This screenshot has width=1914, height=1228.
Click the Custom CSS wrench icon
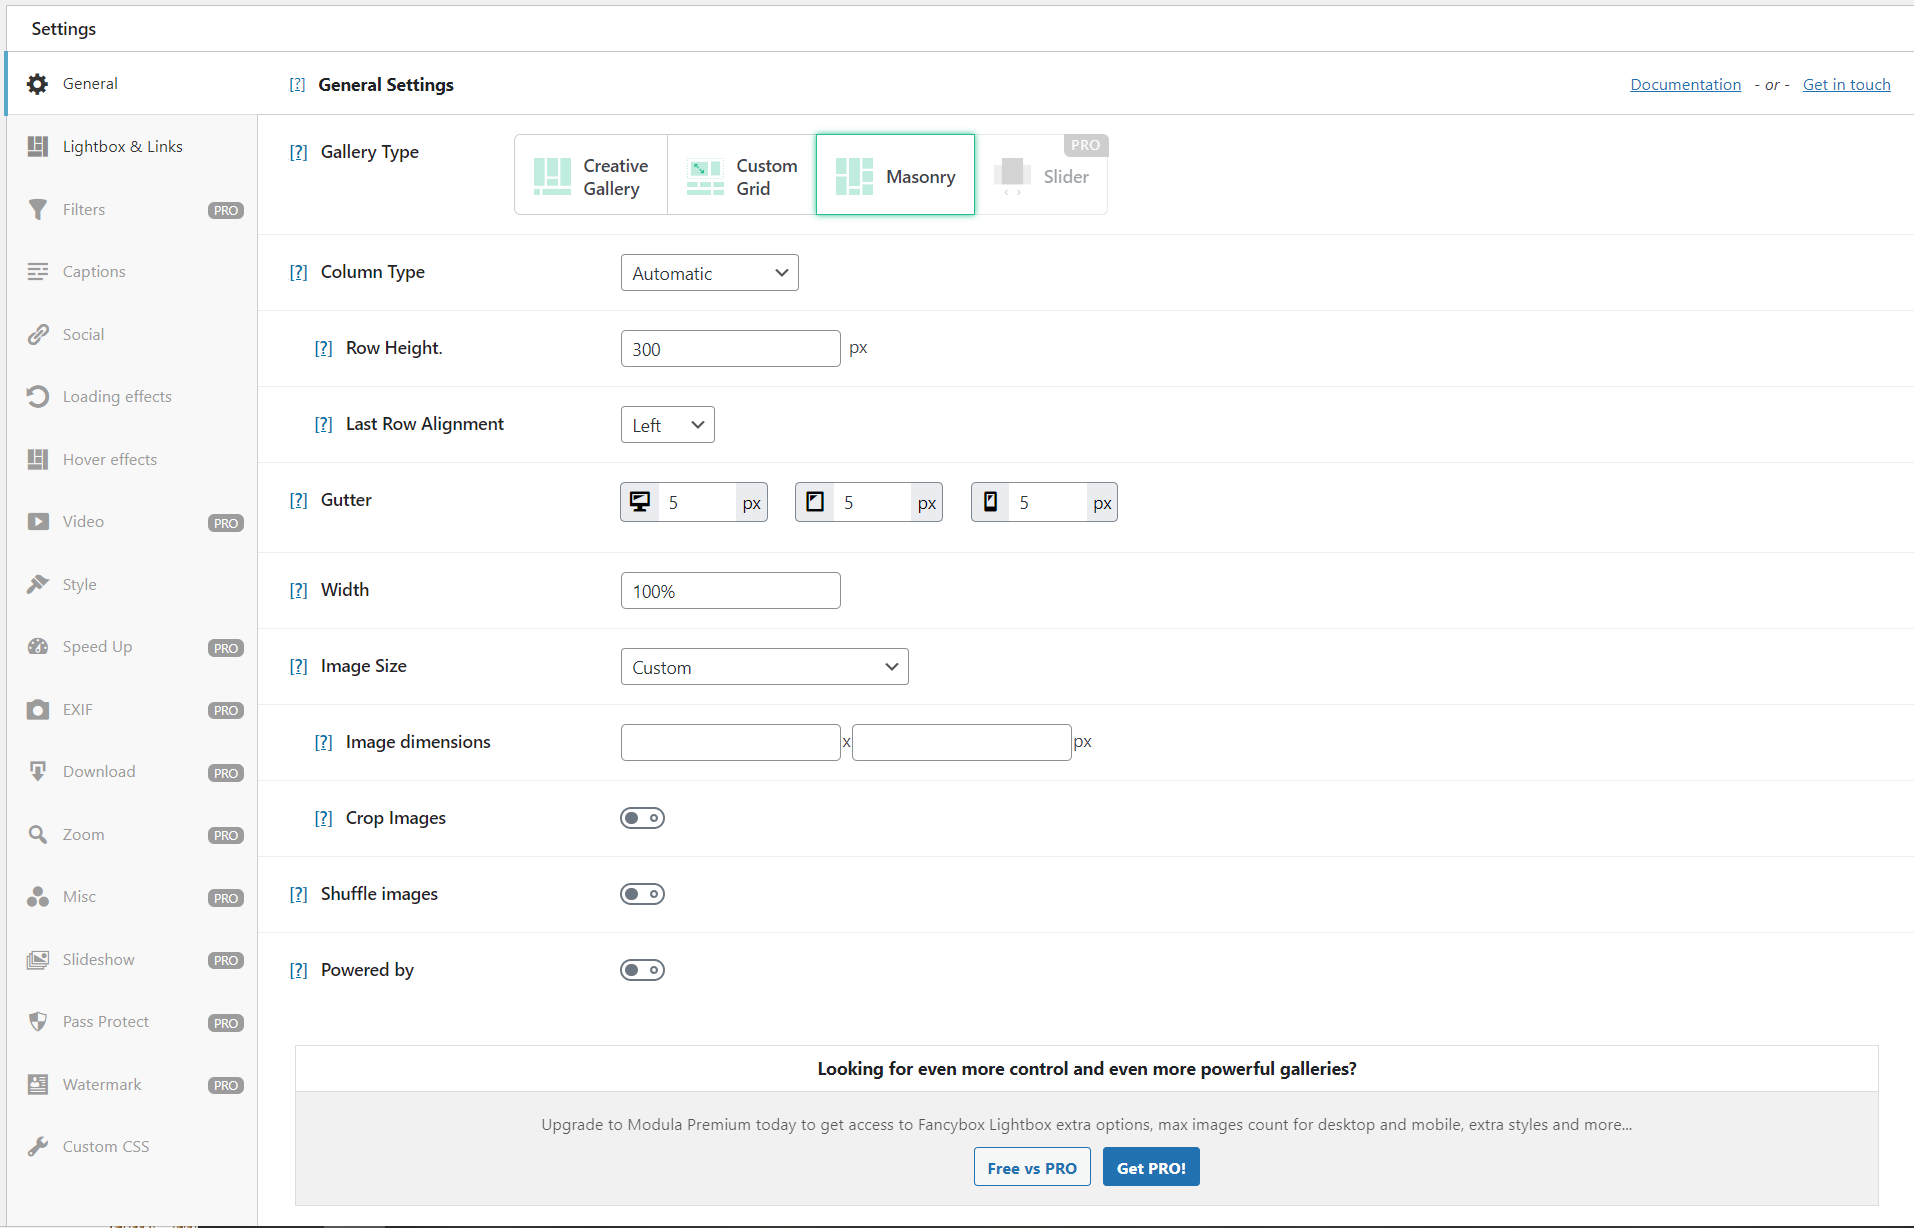pos(38,1147)
